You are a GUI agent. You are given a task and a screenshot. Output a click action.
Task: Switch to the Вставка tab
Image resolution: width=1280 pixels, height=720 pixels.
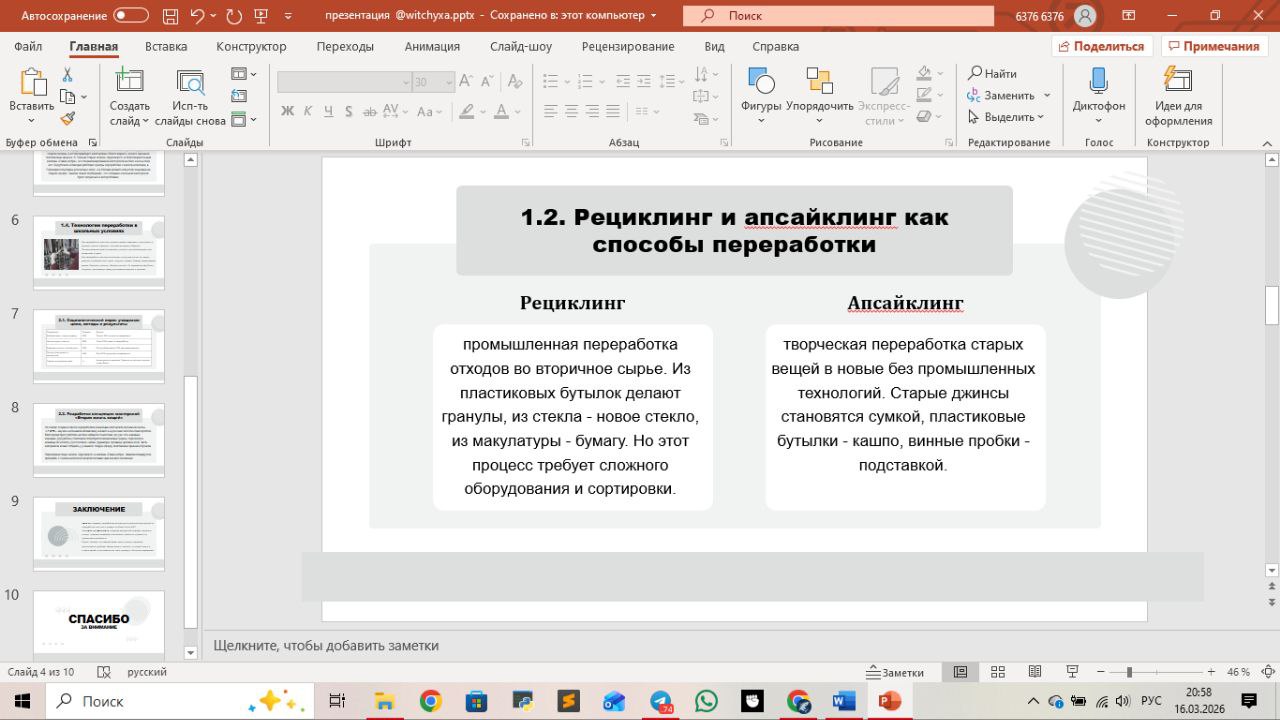[166, 46]
